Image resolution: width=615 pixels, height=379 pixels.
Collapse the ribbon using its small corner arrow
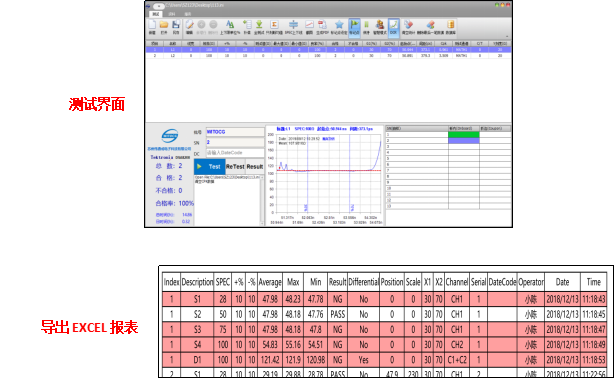[x=507, y=36]
